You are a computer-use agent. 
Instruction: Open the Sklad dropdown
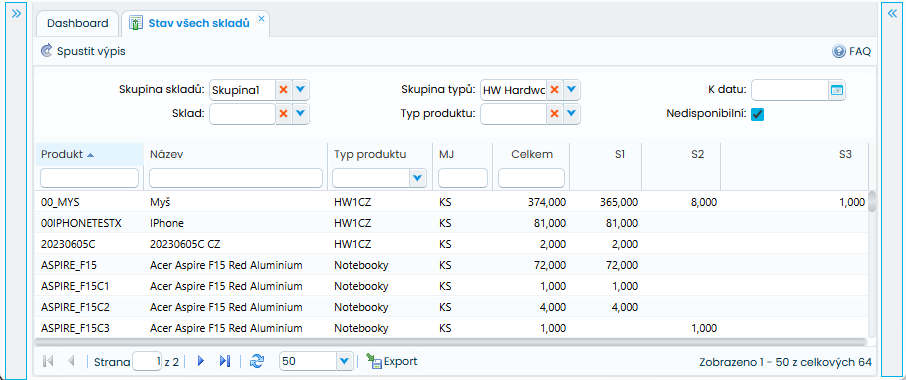300,114
